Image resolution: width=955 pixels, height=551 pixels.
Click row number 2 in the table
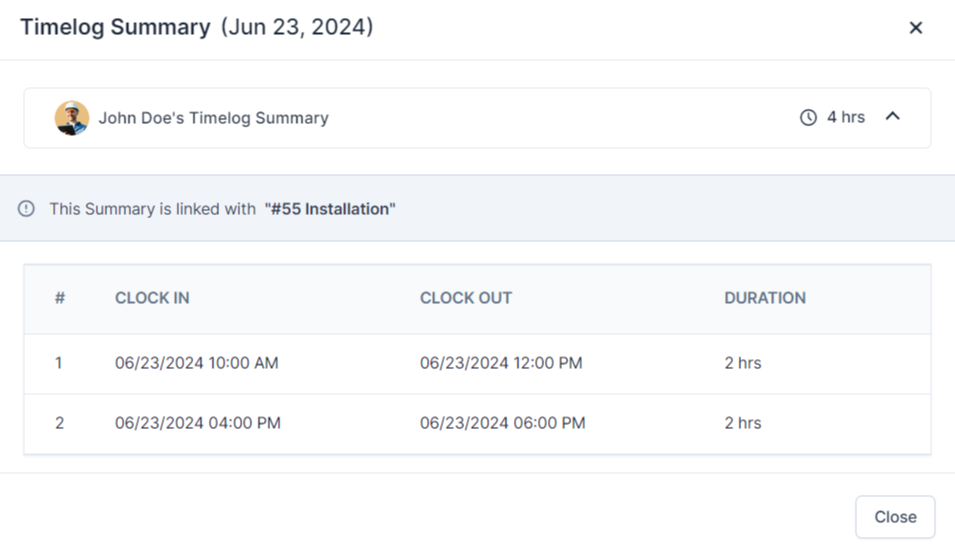pos(60,423)
